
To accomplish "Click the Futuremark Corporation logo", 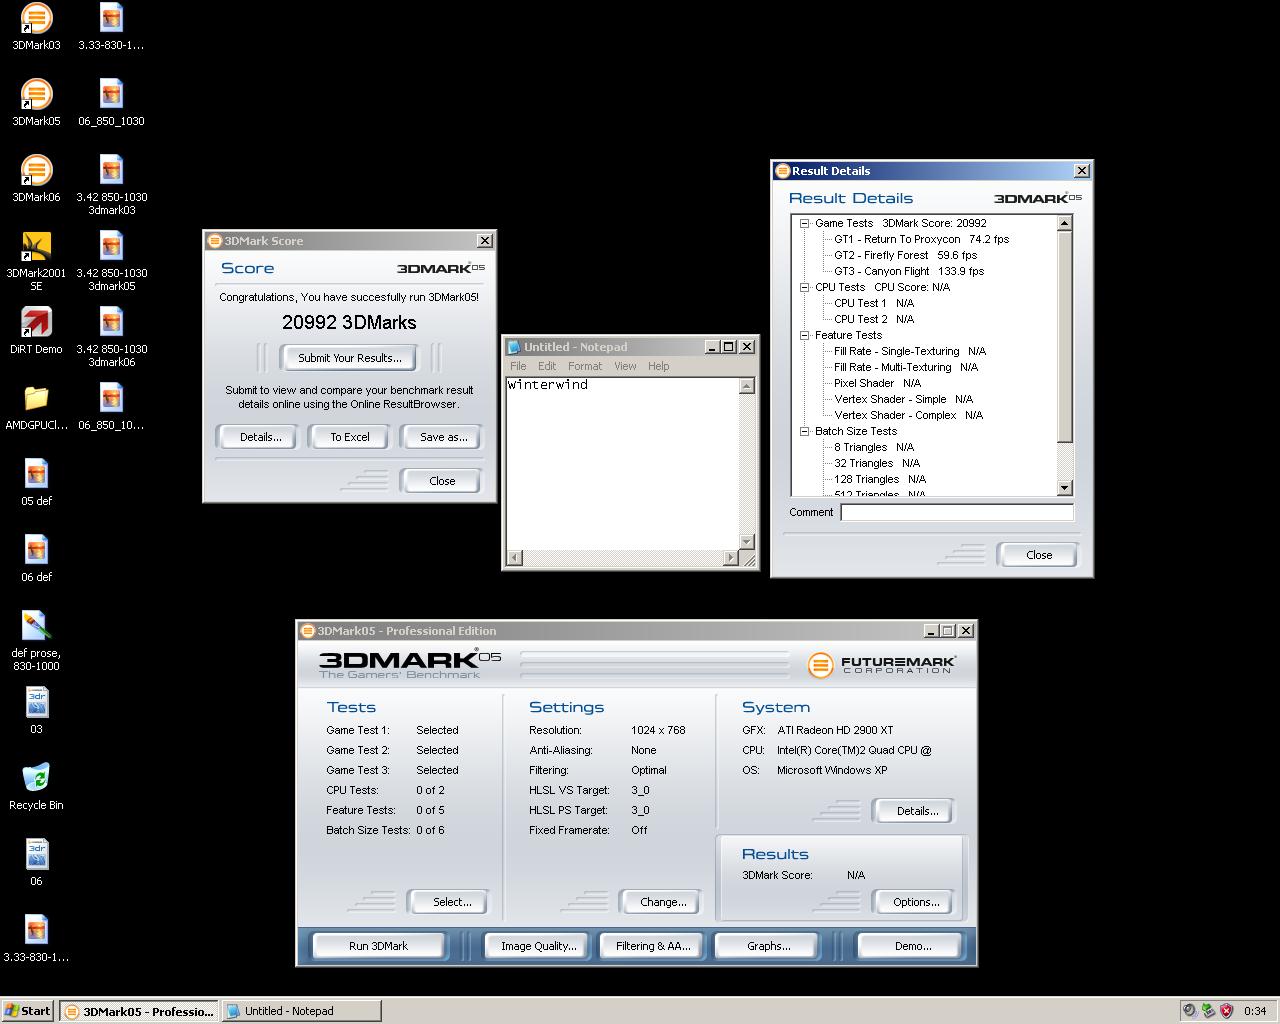I will pos(881,664).
